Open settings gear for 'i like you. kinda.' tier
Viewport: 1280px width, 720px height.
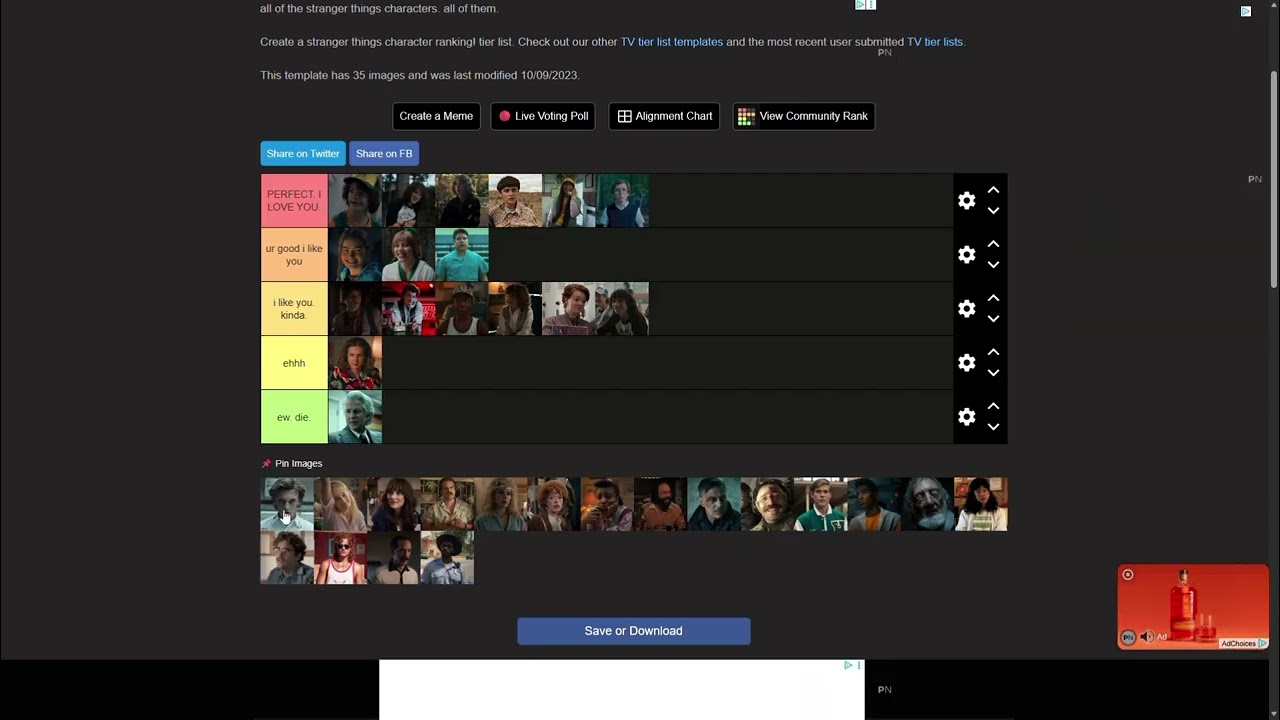(x=966, y=309)
